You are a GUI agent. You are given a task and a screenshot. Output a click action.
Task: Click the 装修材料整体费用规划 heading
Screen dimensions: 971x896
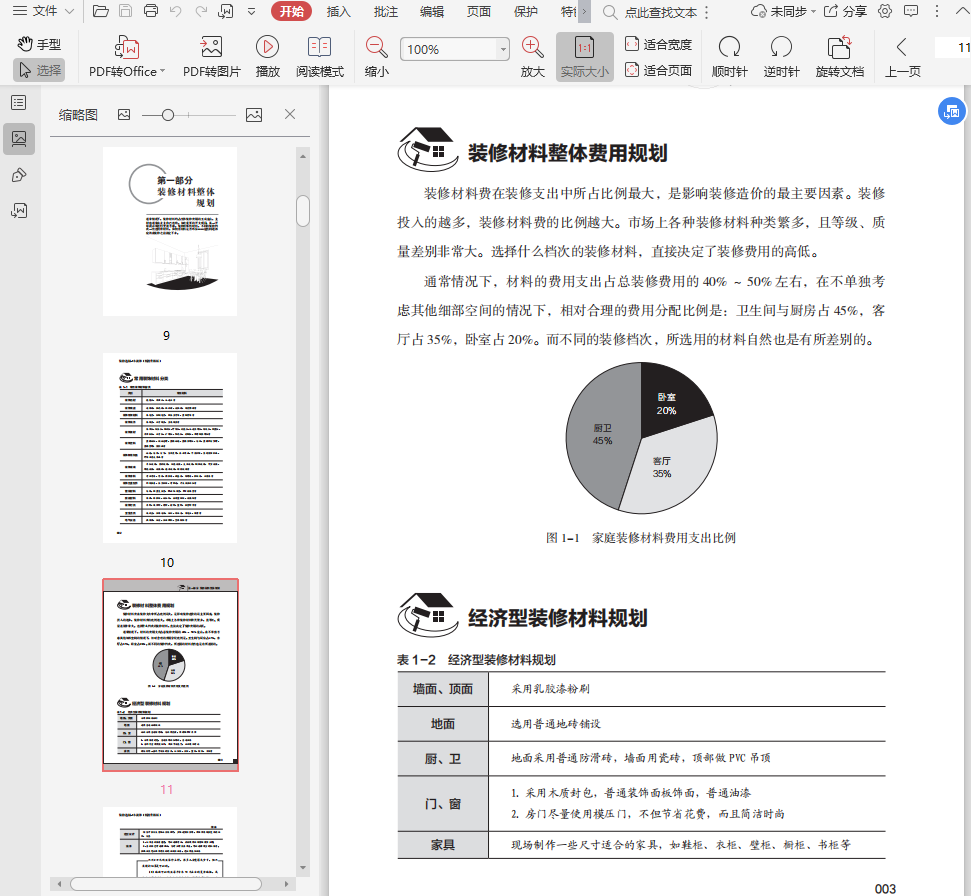point(568,153)
